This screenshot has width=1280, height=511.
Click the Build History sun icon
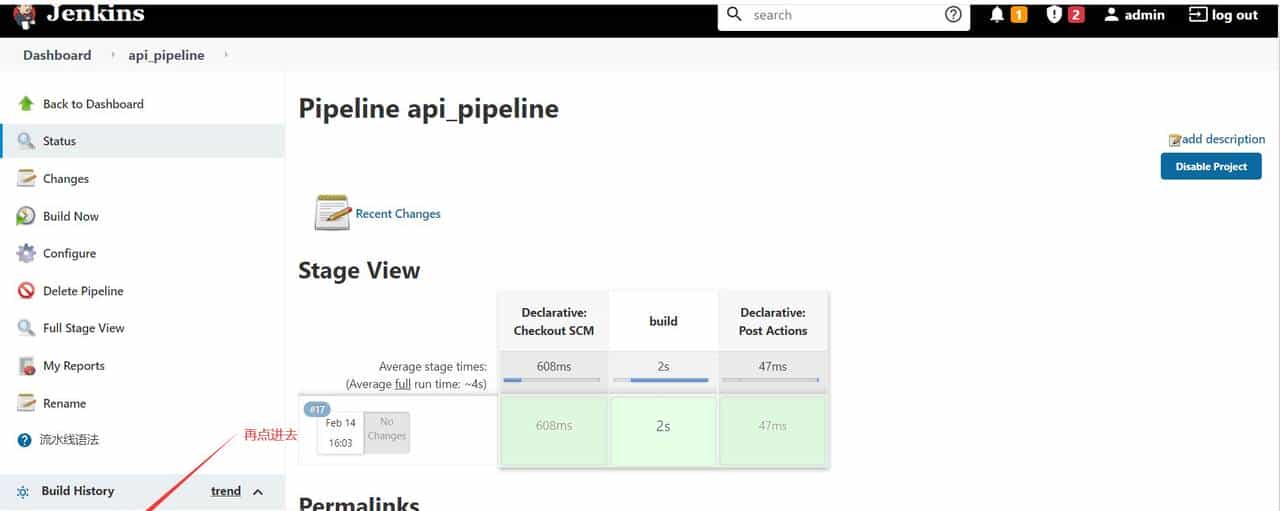tap(23, 492)
